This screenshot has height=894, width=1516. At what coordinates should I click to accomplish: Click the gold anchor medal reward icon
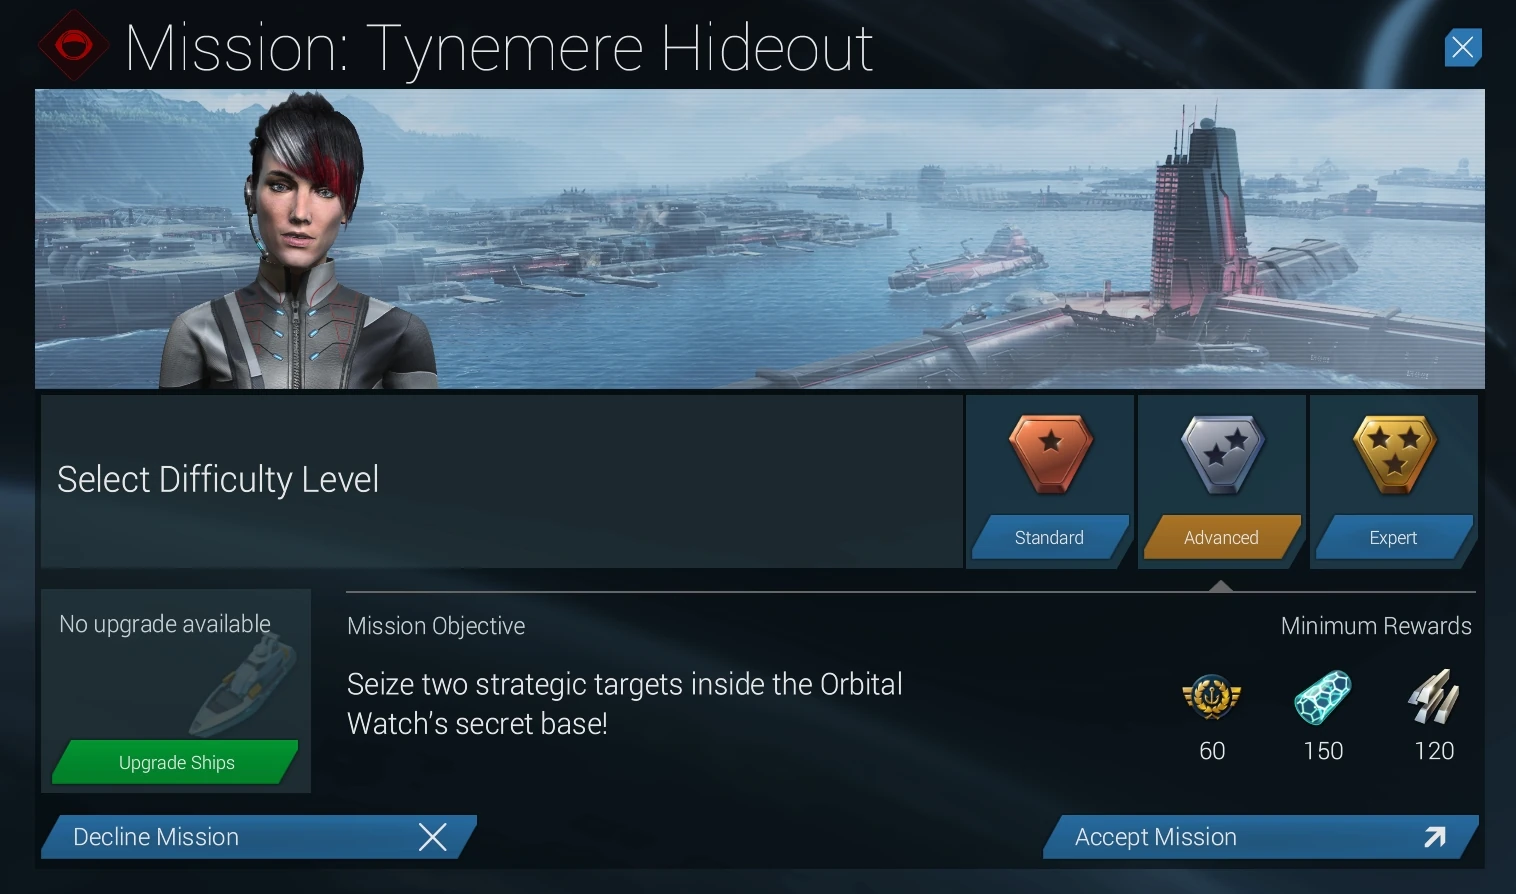1212,697
